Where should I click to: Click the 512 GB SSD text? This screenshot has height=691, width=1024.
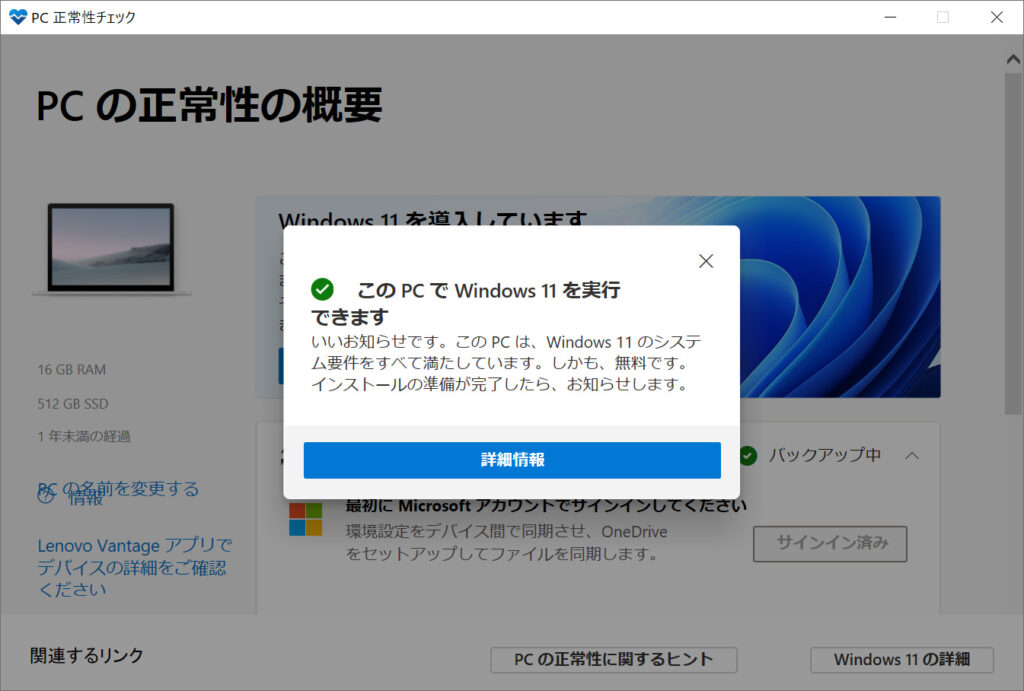pos(73,404)
